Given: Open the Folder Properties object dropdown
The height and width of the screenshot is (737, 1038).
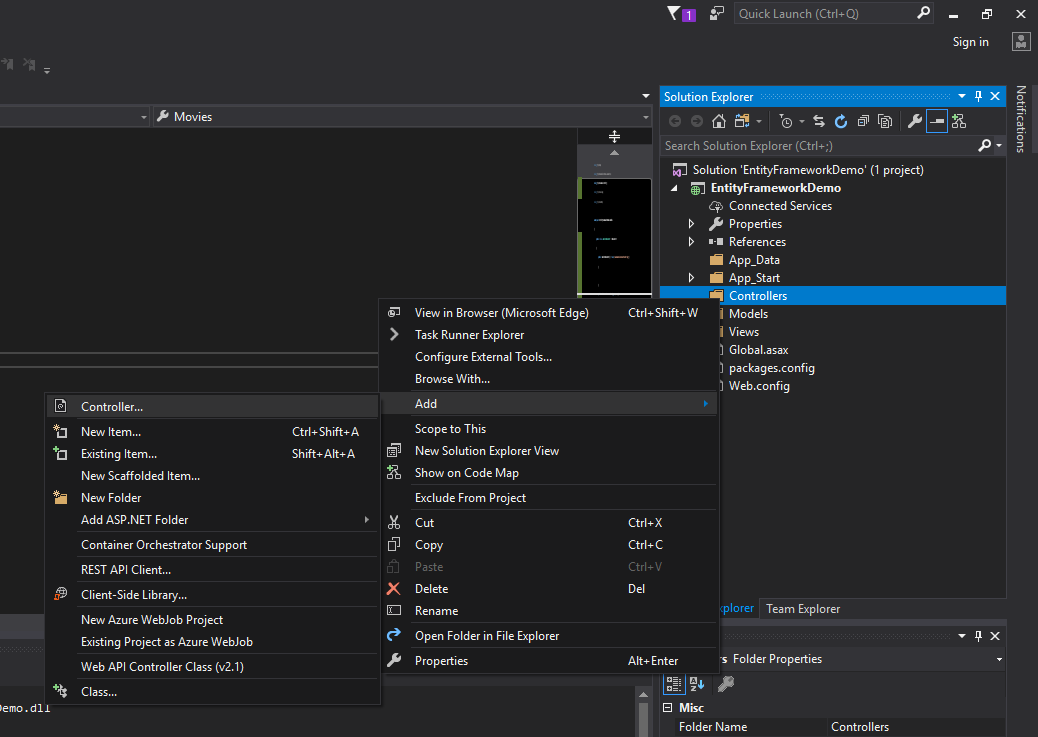Looking at the screenshot, I should pyautogui.click(x=999, y=659).
